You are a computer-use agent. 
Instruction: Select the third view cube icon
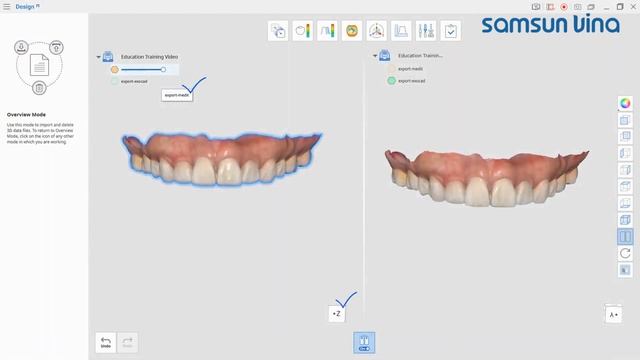[625, 153]
